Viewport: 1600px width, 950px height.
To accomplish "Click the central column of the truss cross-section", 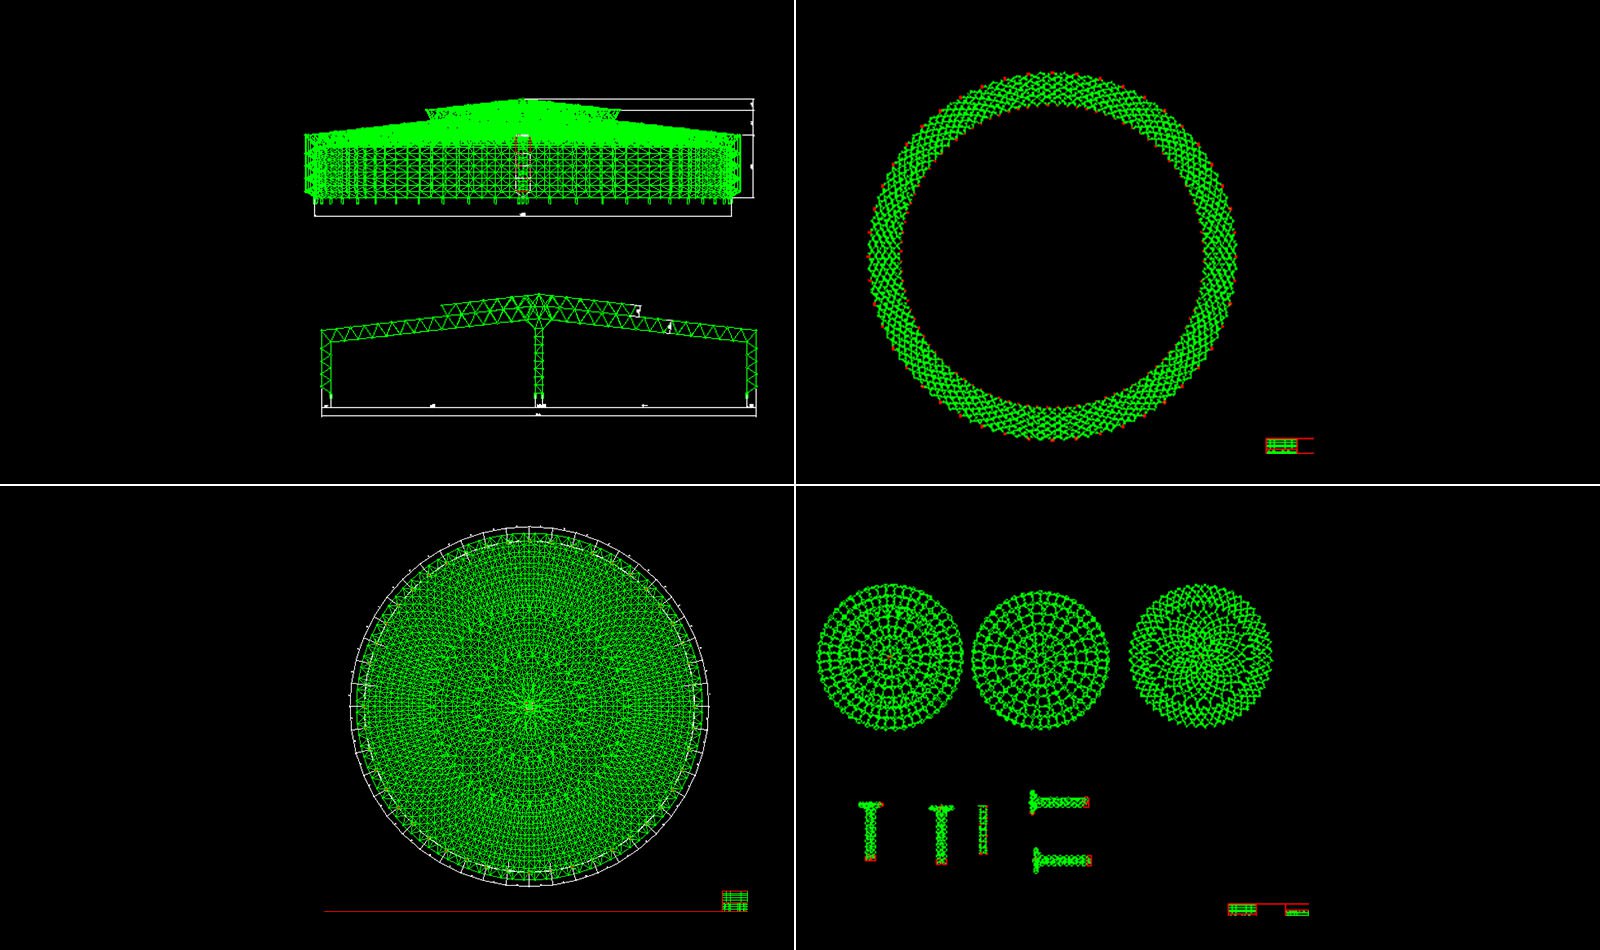I will tap(539, 365).
